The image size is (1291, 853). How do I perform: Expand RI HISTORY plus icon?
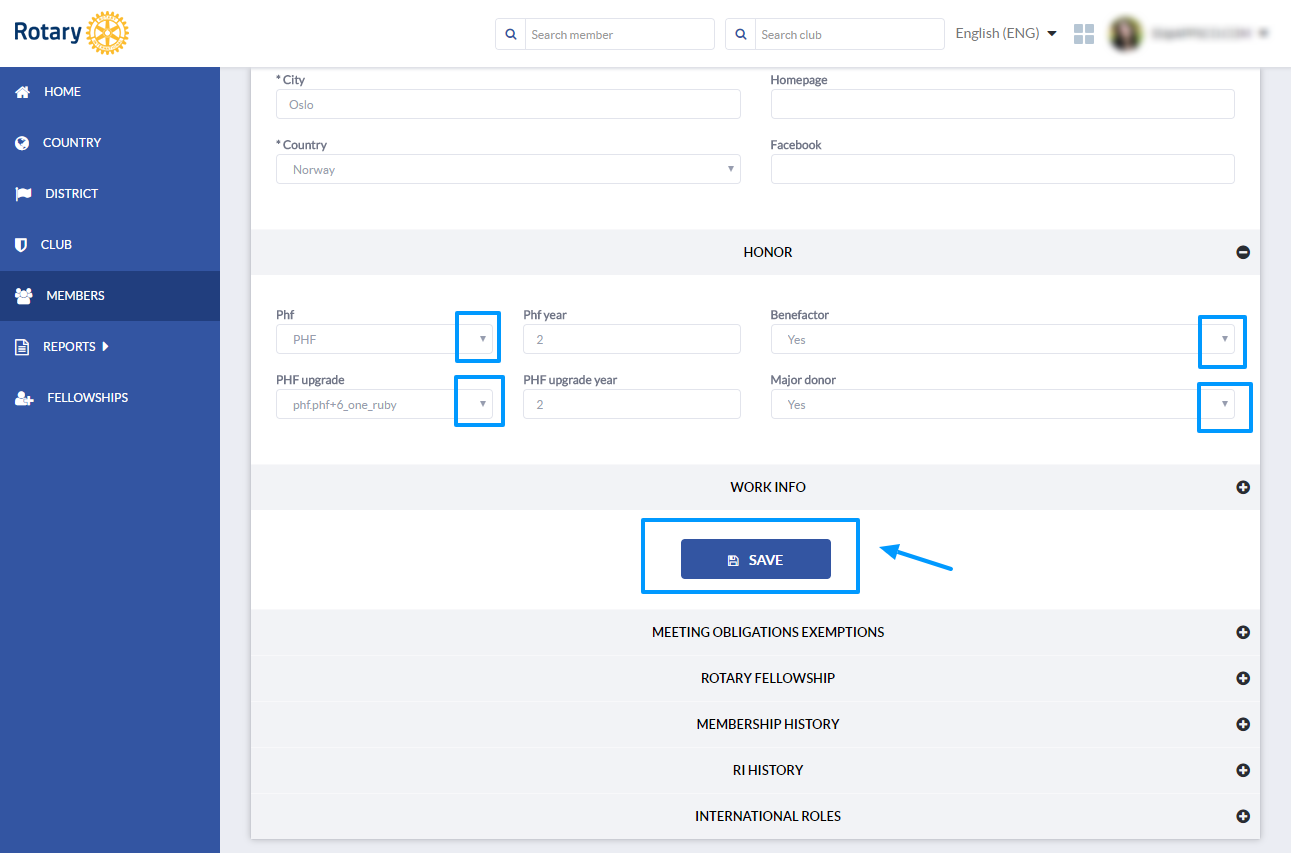[1243, 770]
